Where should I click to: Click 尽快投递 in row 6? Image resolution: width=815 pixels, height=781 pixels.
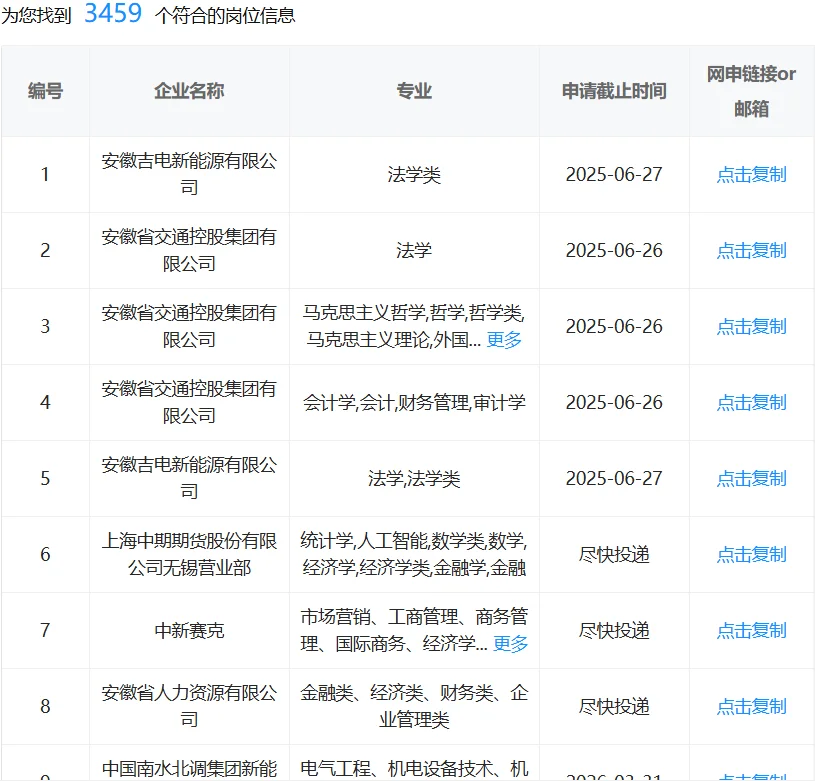tap(614, 554)
